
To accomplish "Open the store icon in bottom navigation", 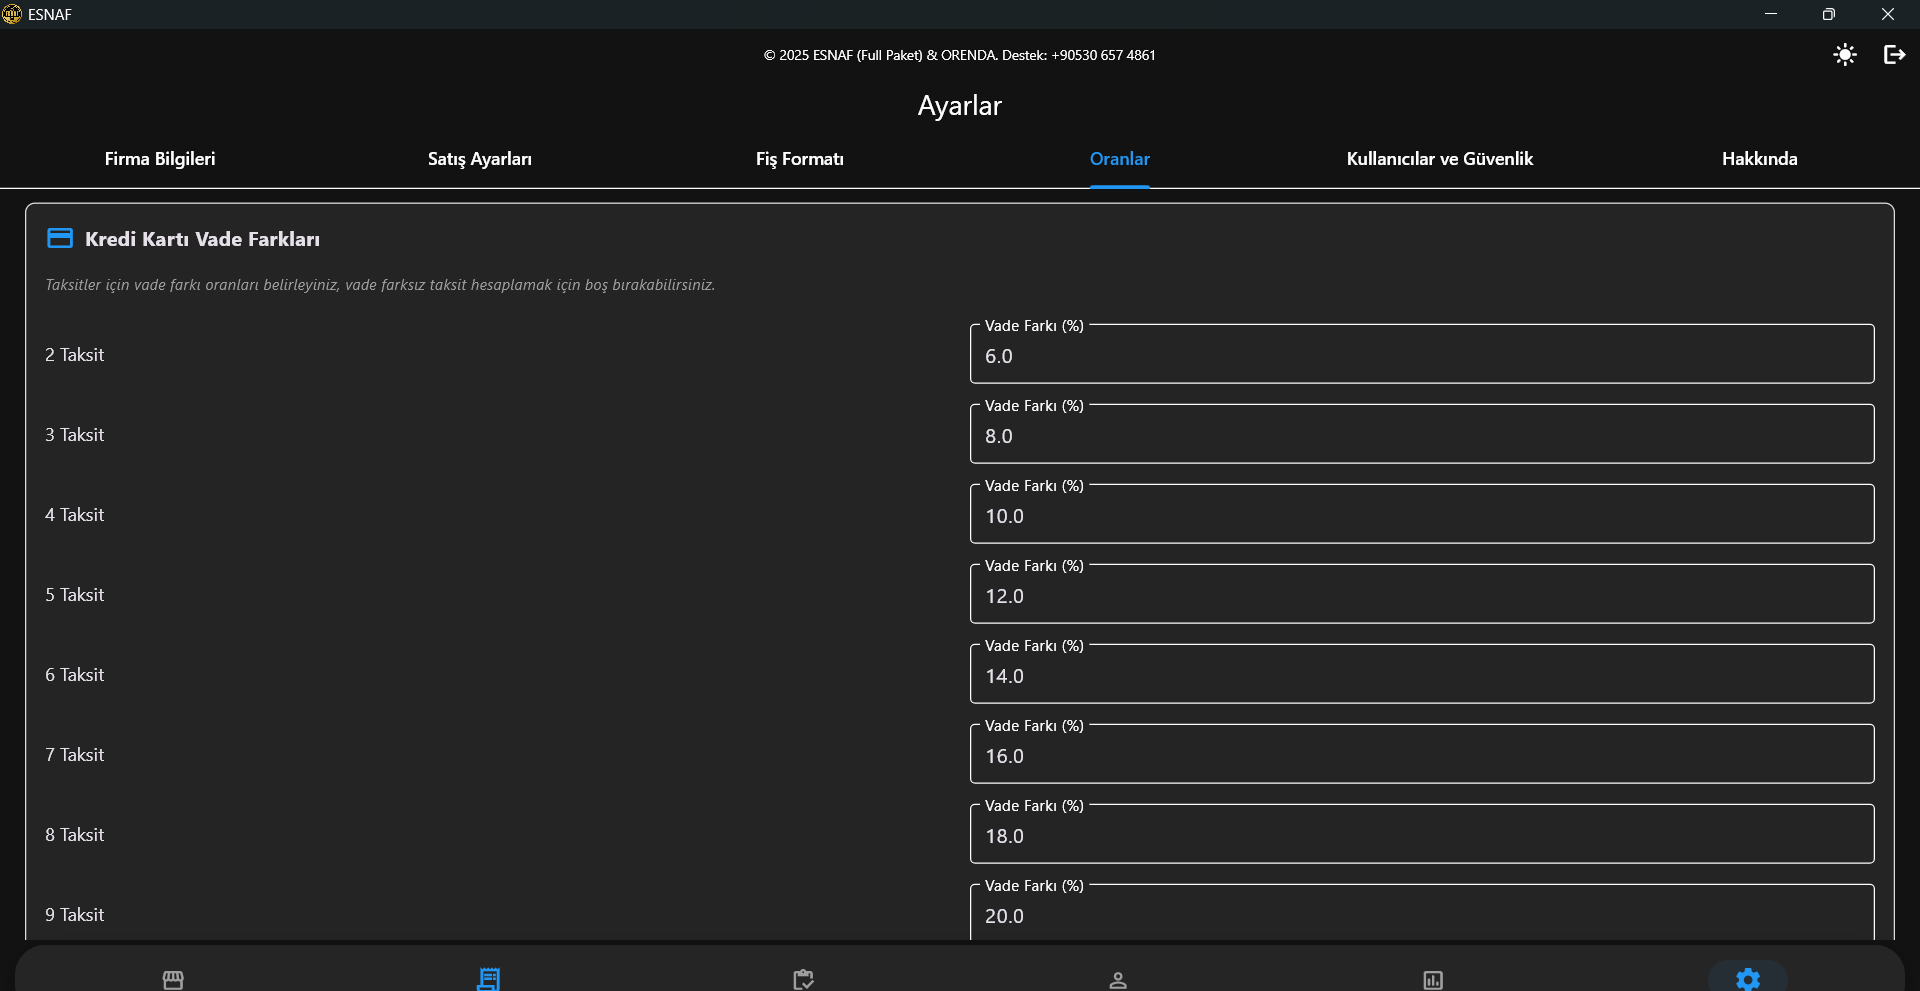I will [173, 979].
